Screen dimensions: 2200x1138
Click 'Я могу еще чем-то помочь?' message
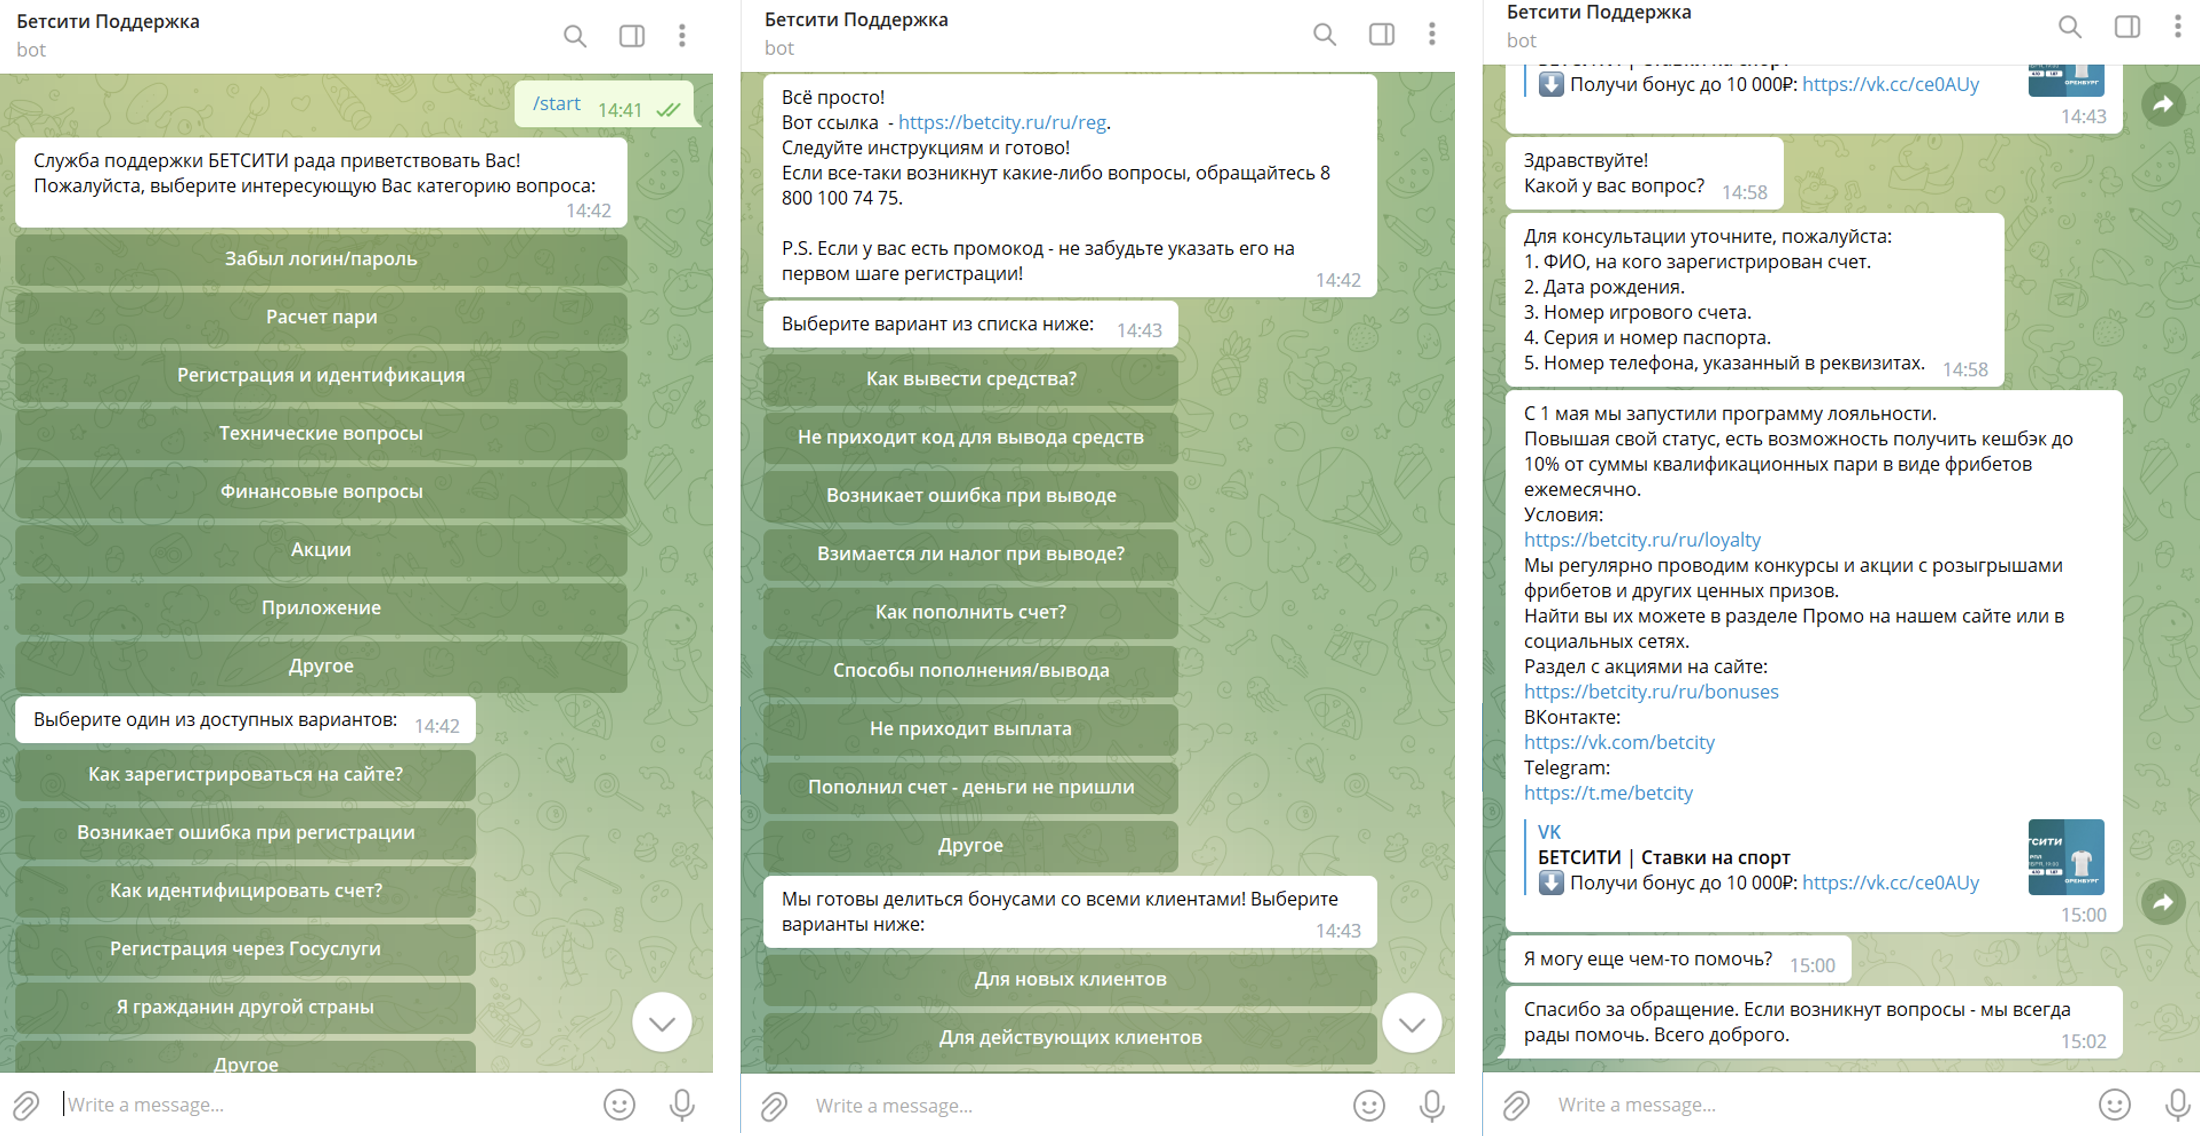(1678, 960)
